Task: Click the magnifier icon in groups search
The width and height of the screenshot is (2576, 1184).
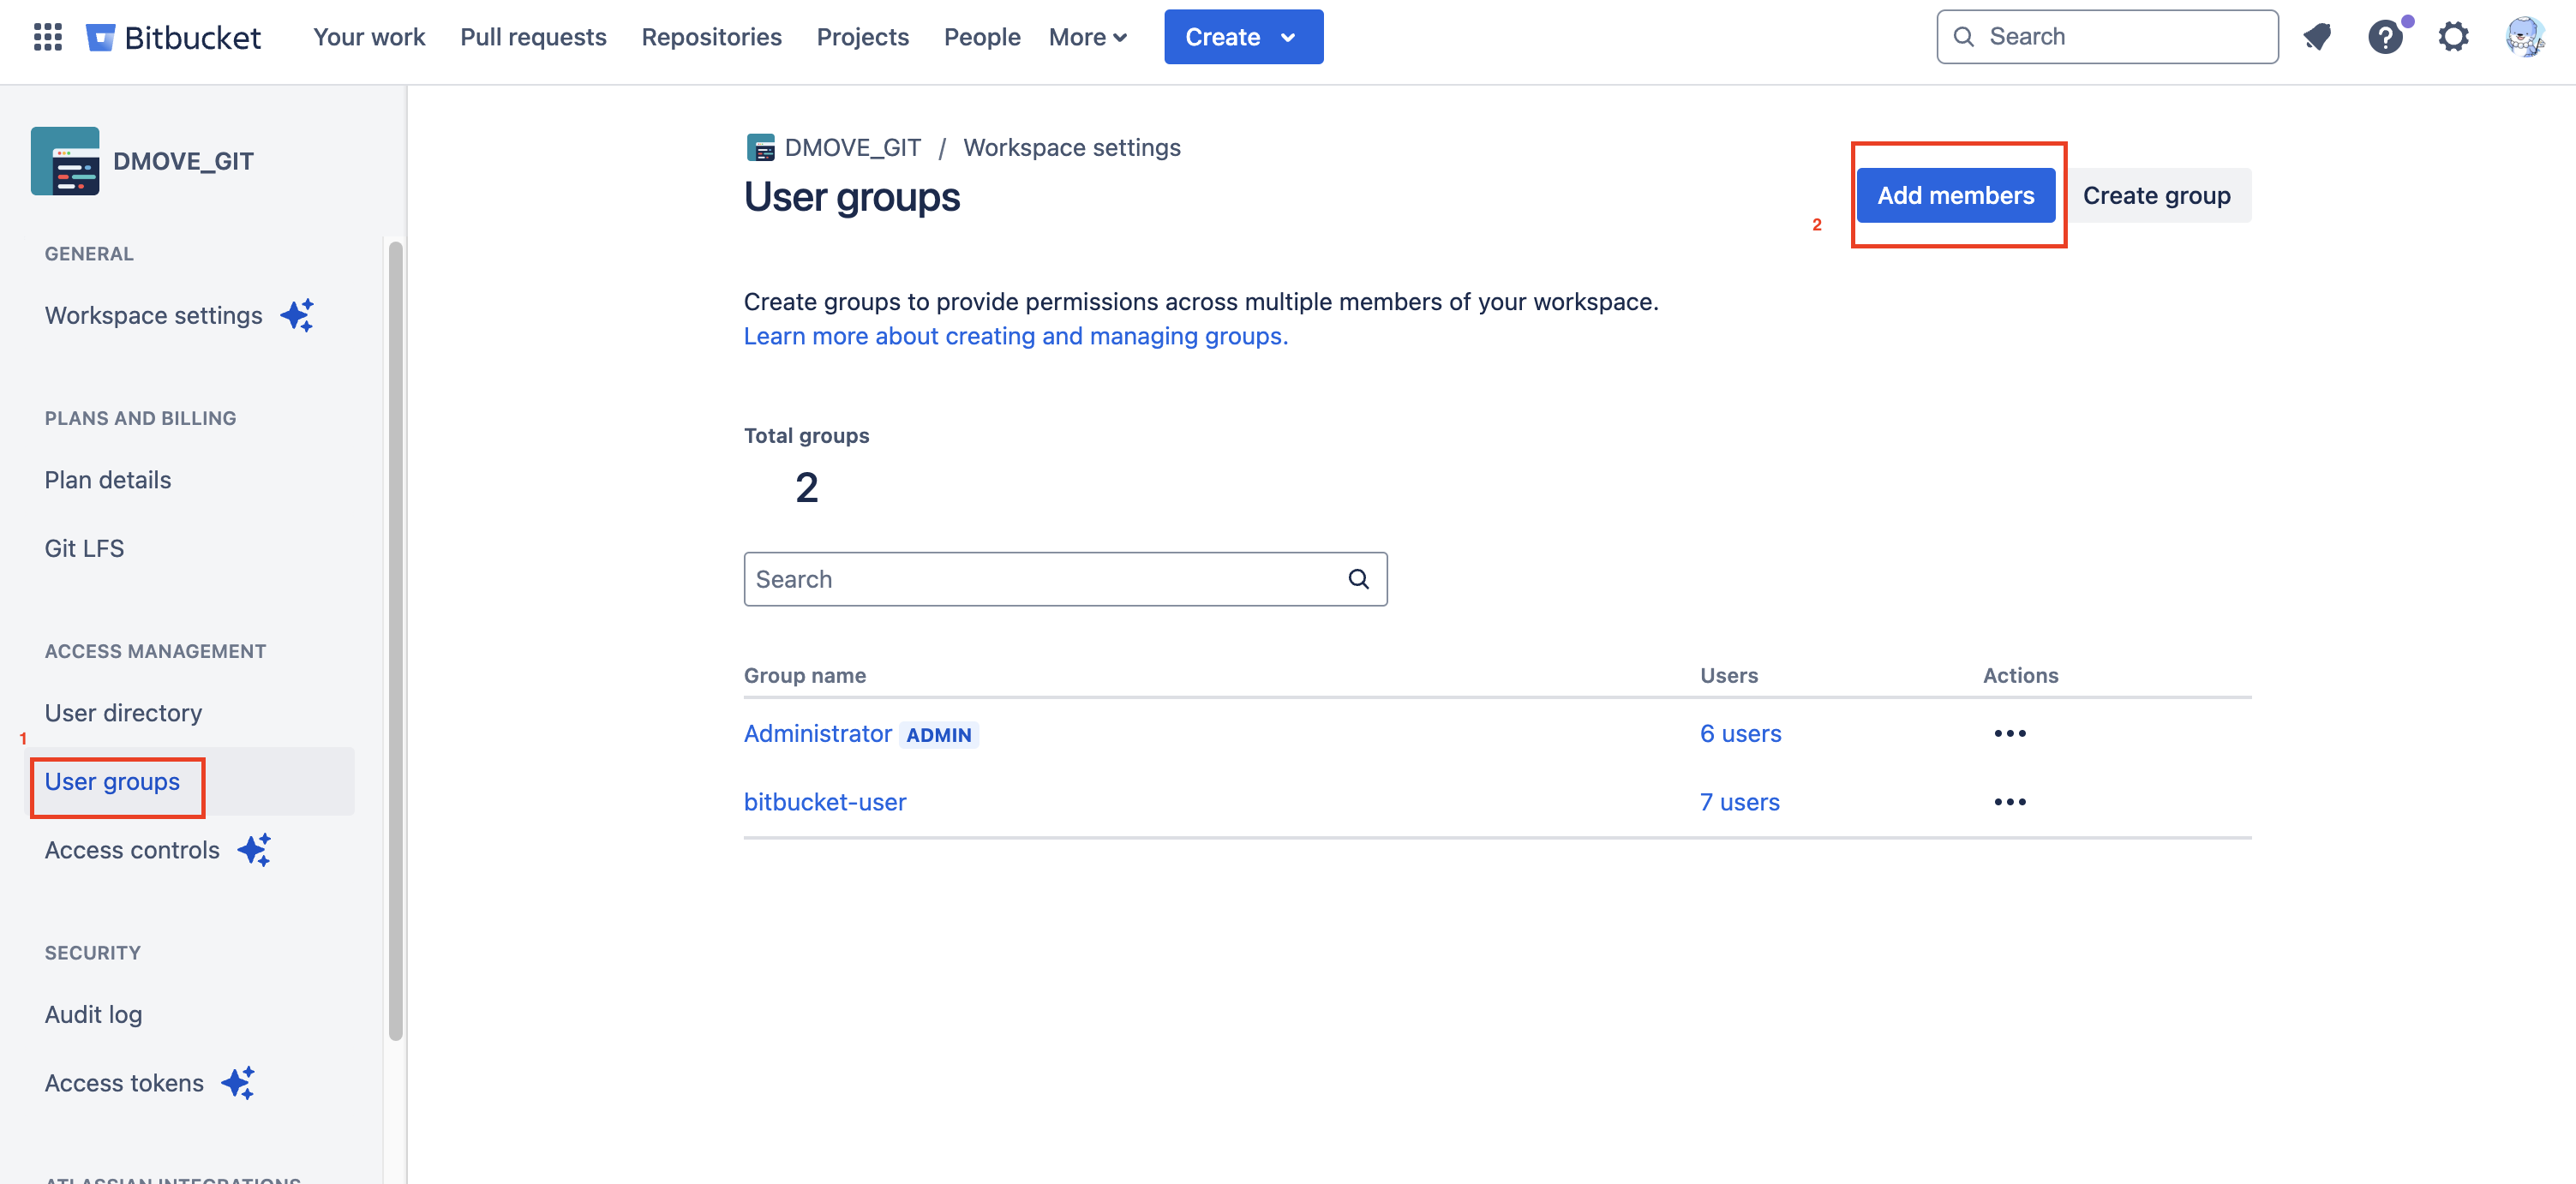Action: [1358, 579]
